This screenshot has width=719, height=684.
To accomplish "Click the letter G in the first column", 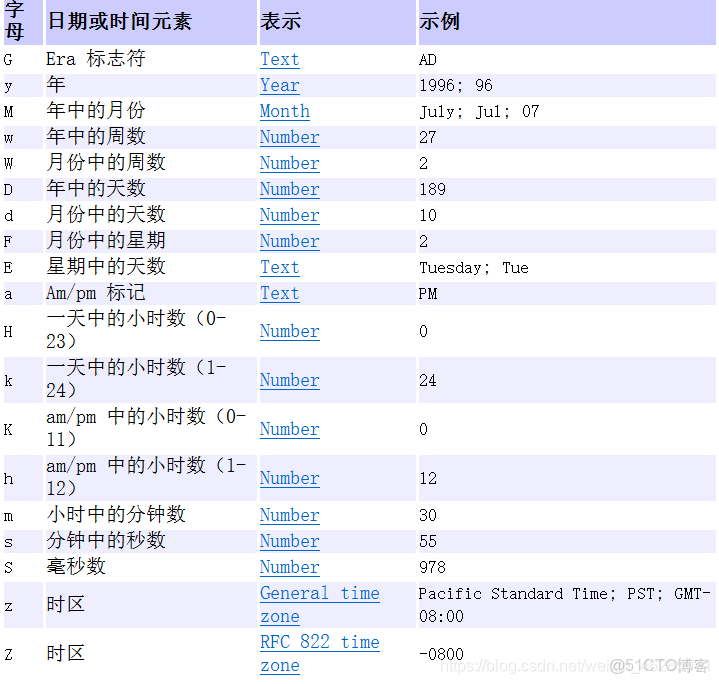I will click(8, 60).
